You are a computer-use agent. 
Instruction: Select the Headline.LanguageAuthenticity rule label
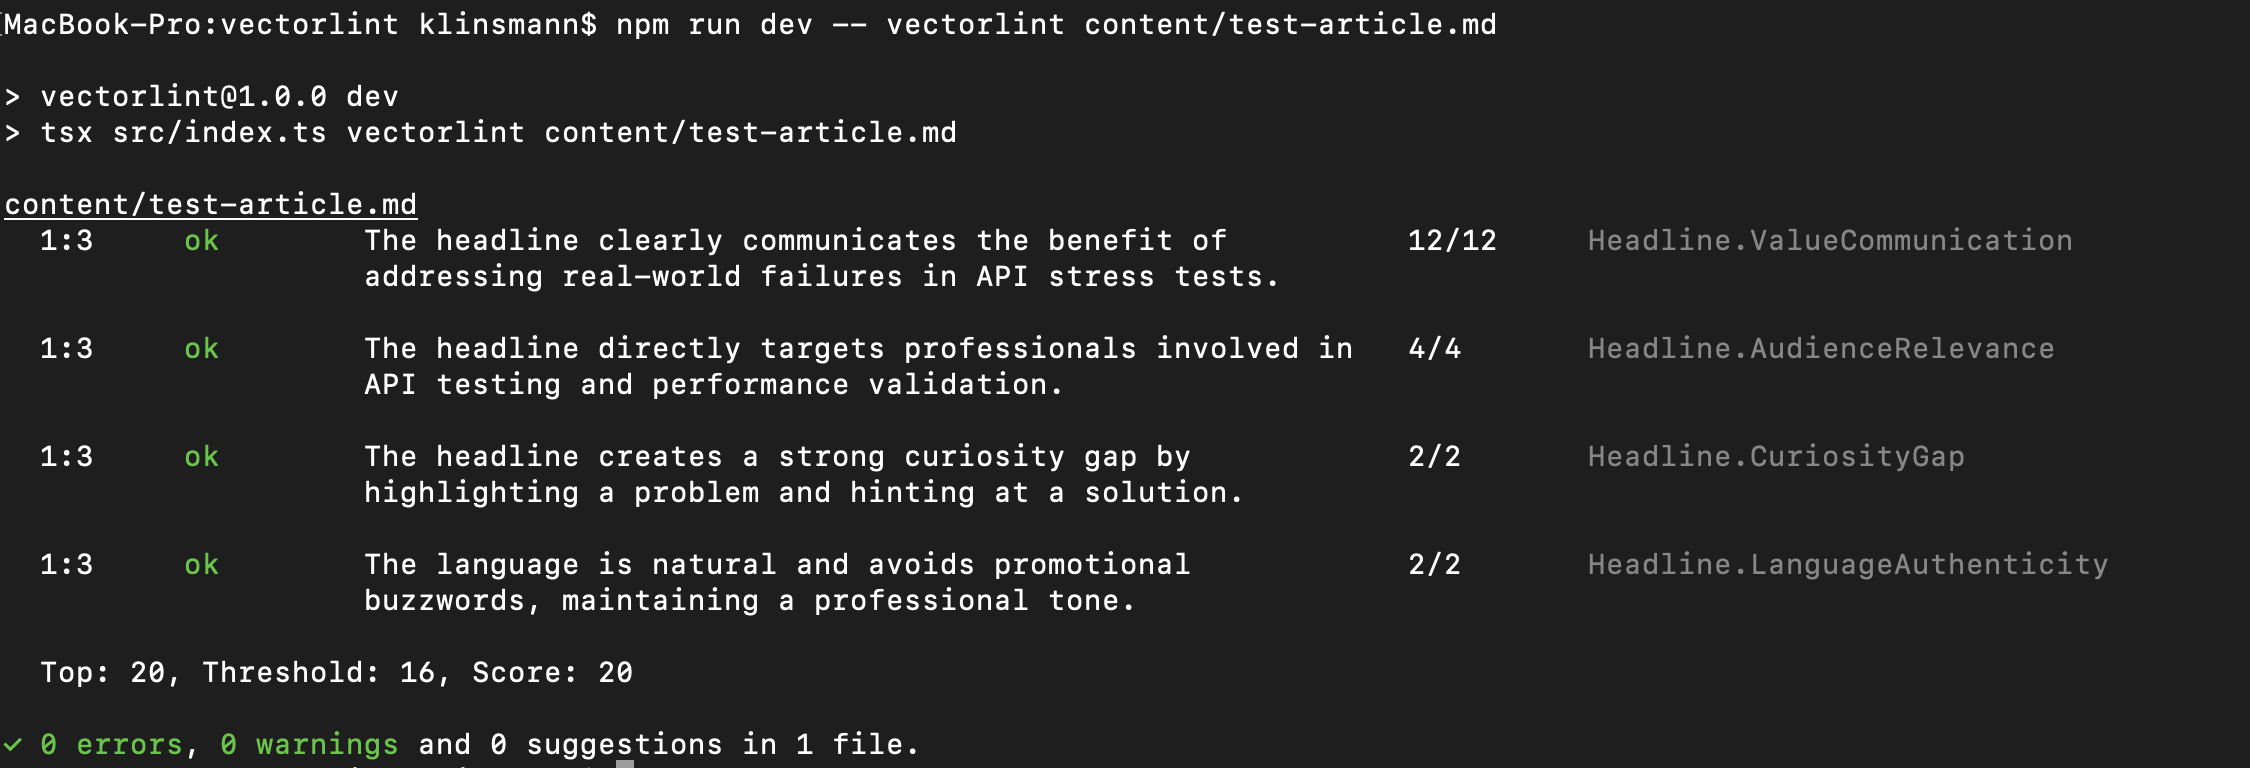pos(1847,565)
